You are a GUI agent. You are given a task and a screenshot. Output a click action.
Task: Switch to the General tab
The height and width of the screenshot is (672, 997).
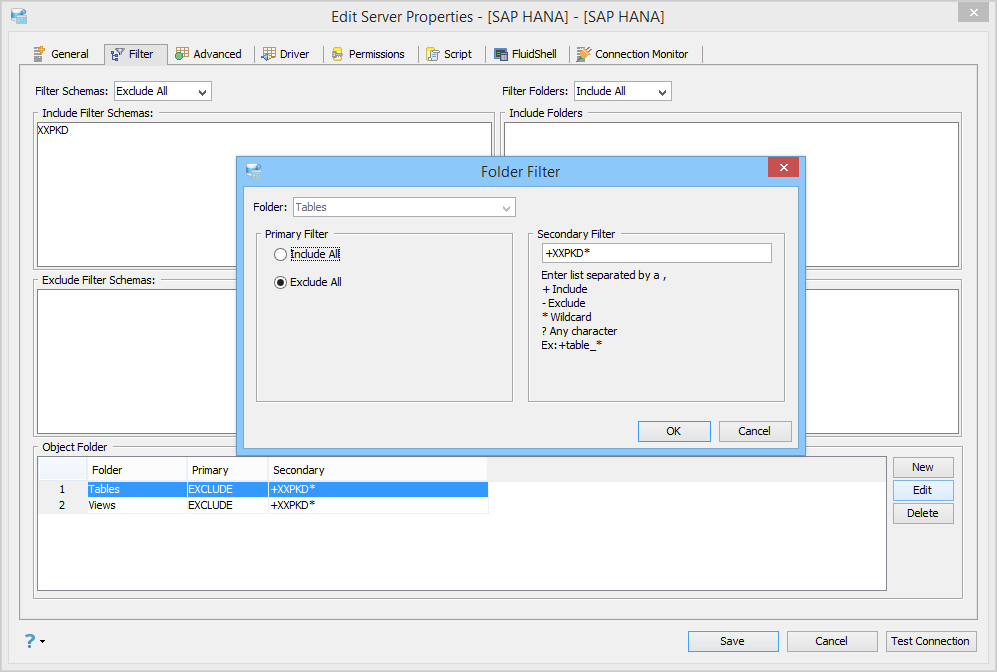tap(61, 54)
